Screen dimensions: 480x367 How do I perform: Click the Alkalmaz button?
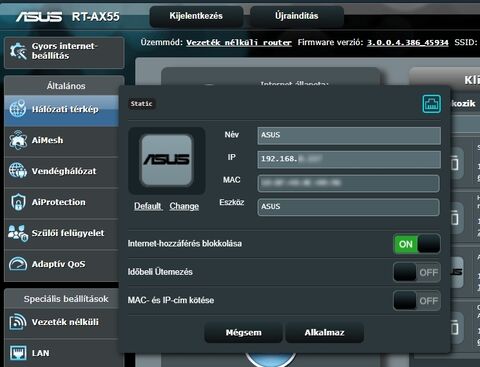324,332
